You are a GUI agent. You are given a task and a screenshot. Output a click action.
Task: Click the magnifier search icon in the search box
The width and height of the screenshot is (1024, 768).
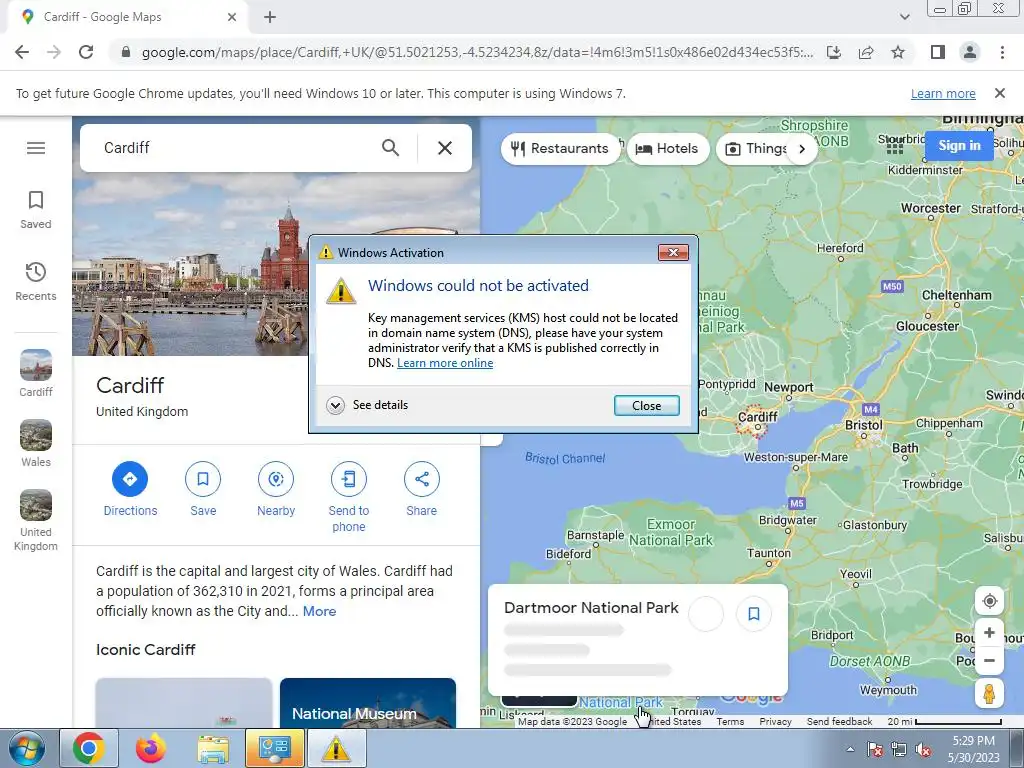[391, 148]
